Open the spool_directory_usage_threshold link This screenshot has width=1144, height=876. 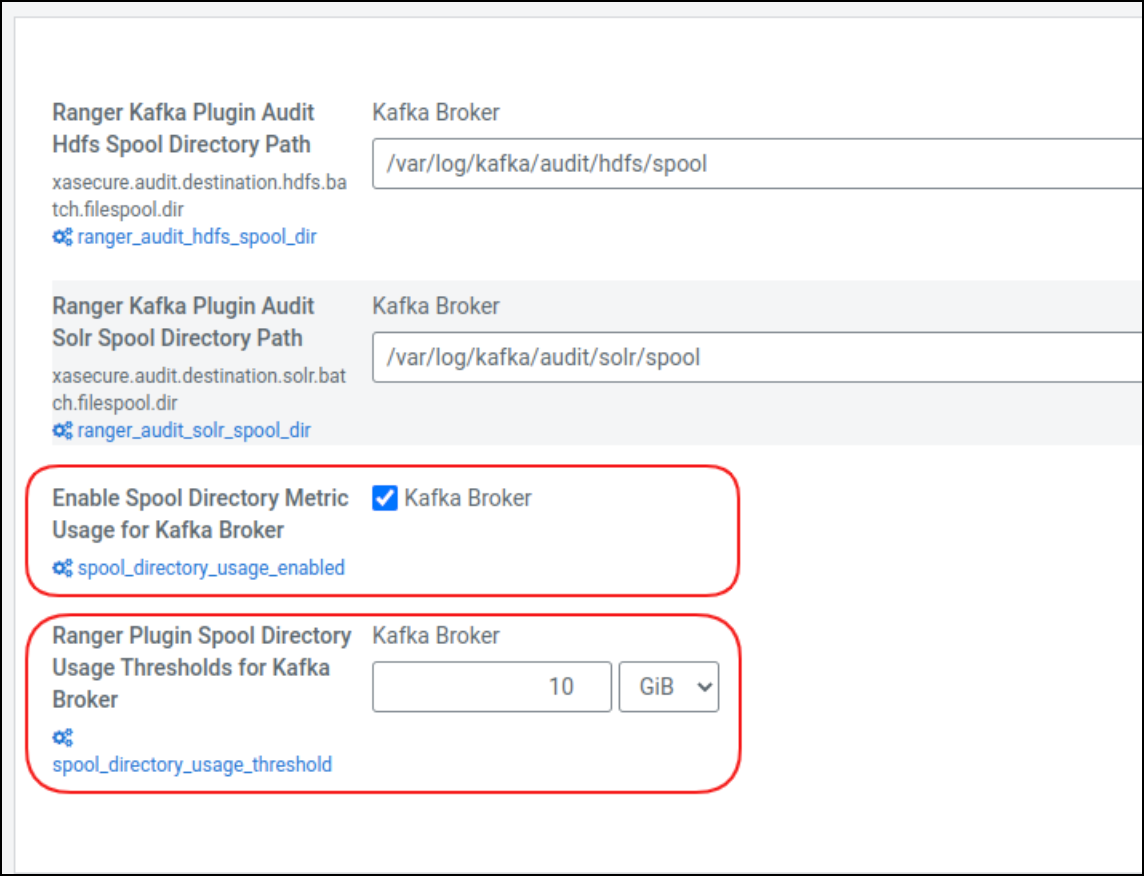(x=191, y=765)
